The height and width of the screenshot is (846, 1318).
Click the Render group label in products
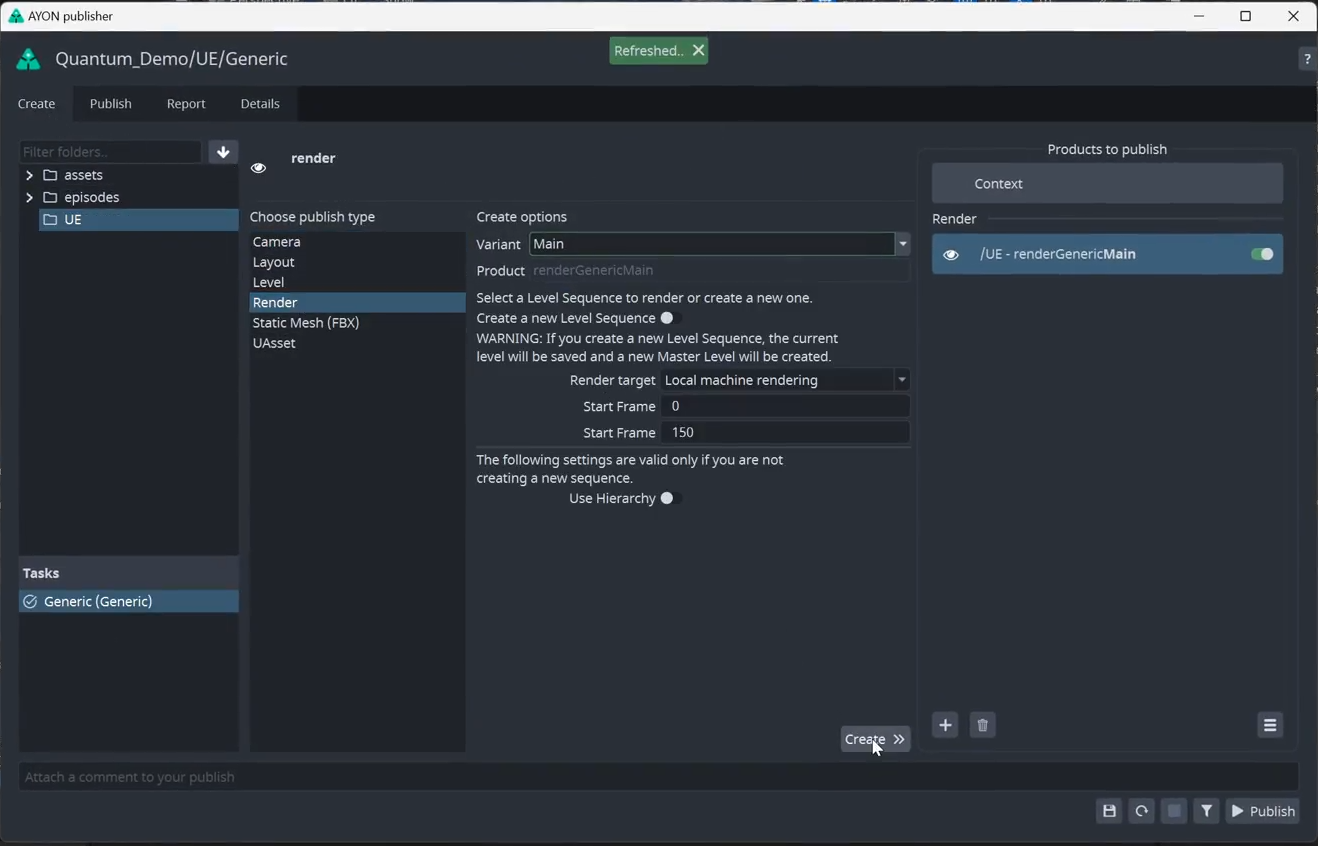point(954,219)
